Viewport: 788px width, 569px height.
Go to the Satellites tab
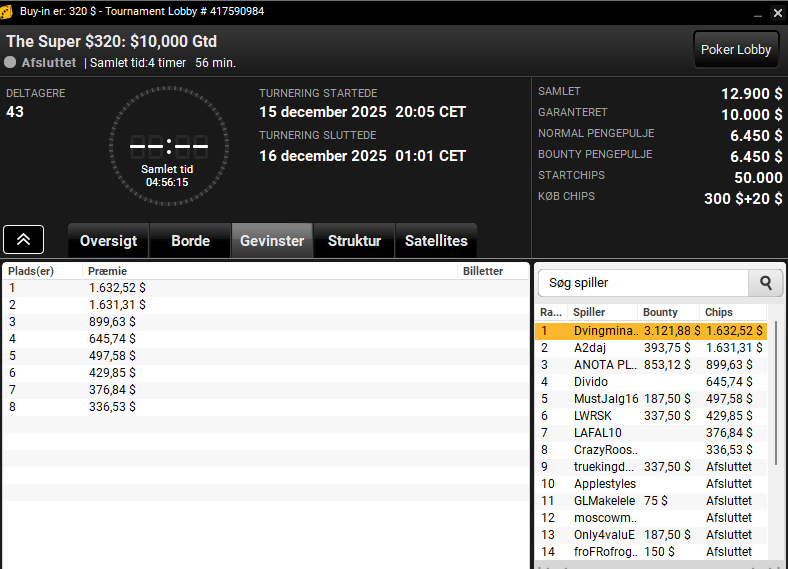coord(436,241)
